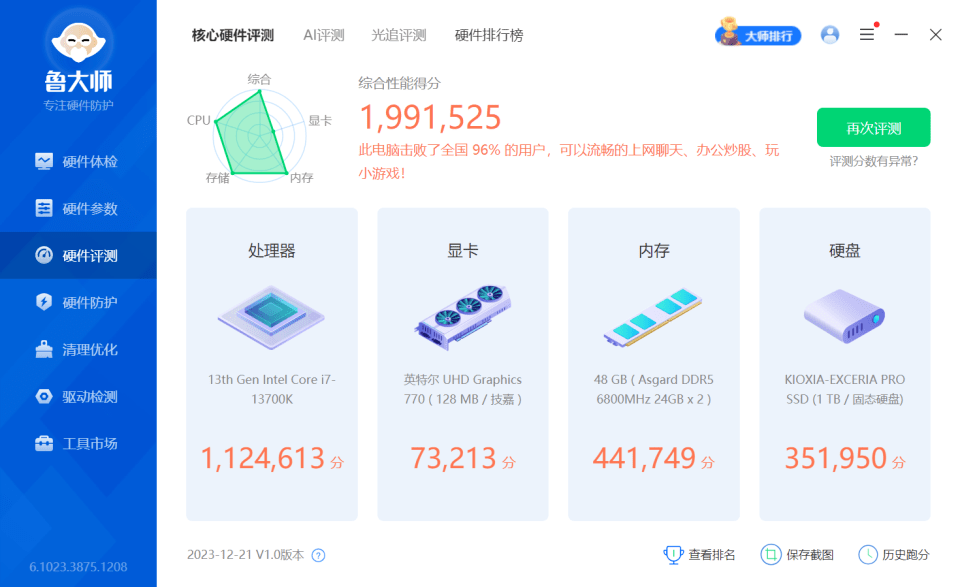This screenshot has width=960, height=587.
Task: Click the 查看排名 trophy icon
Action: [673, 555]
